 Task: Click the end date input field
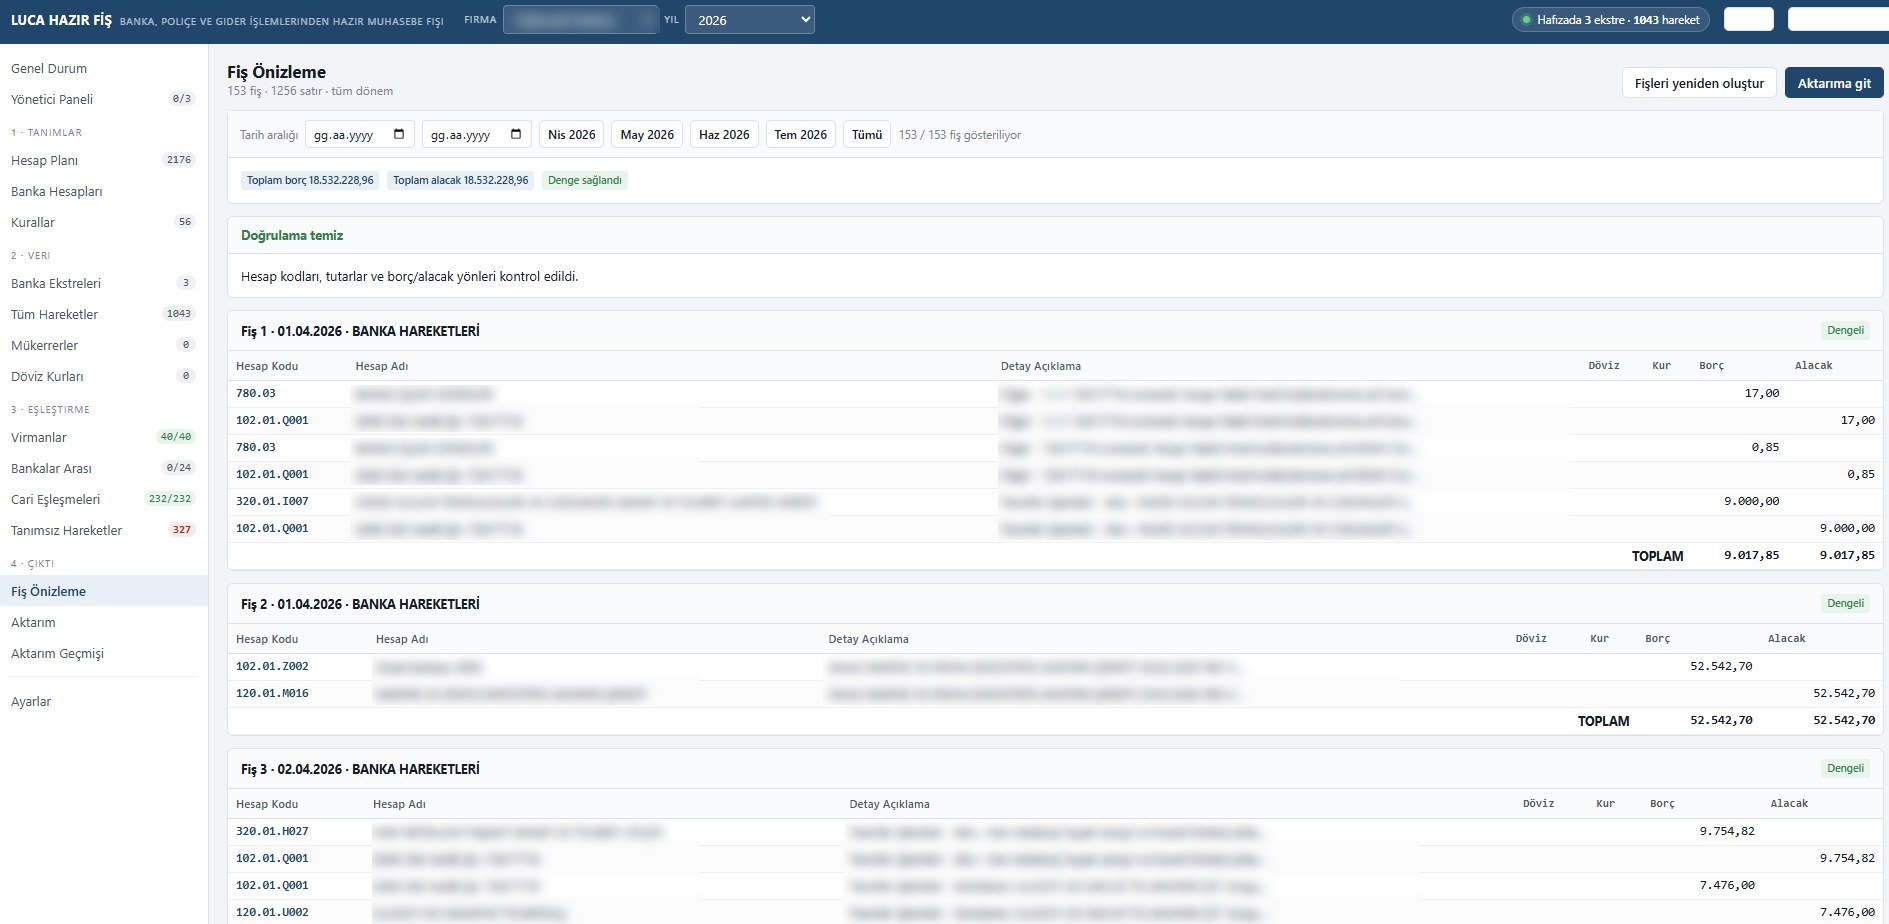coord(477,134)
